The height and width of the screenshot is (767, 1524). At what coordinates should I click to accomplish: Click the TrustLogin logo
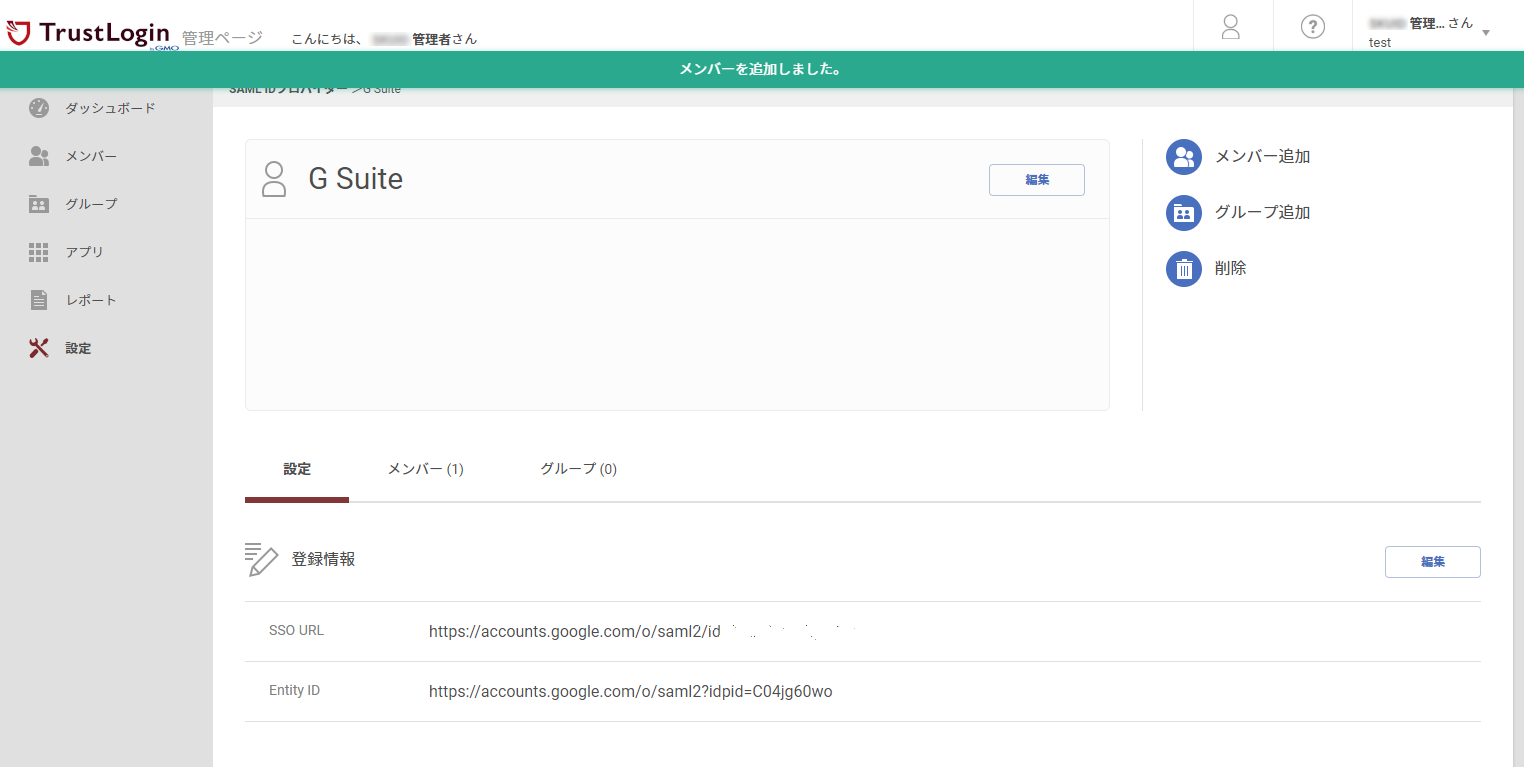[88, 34]
